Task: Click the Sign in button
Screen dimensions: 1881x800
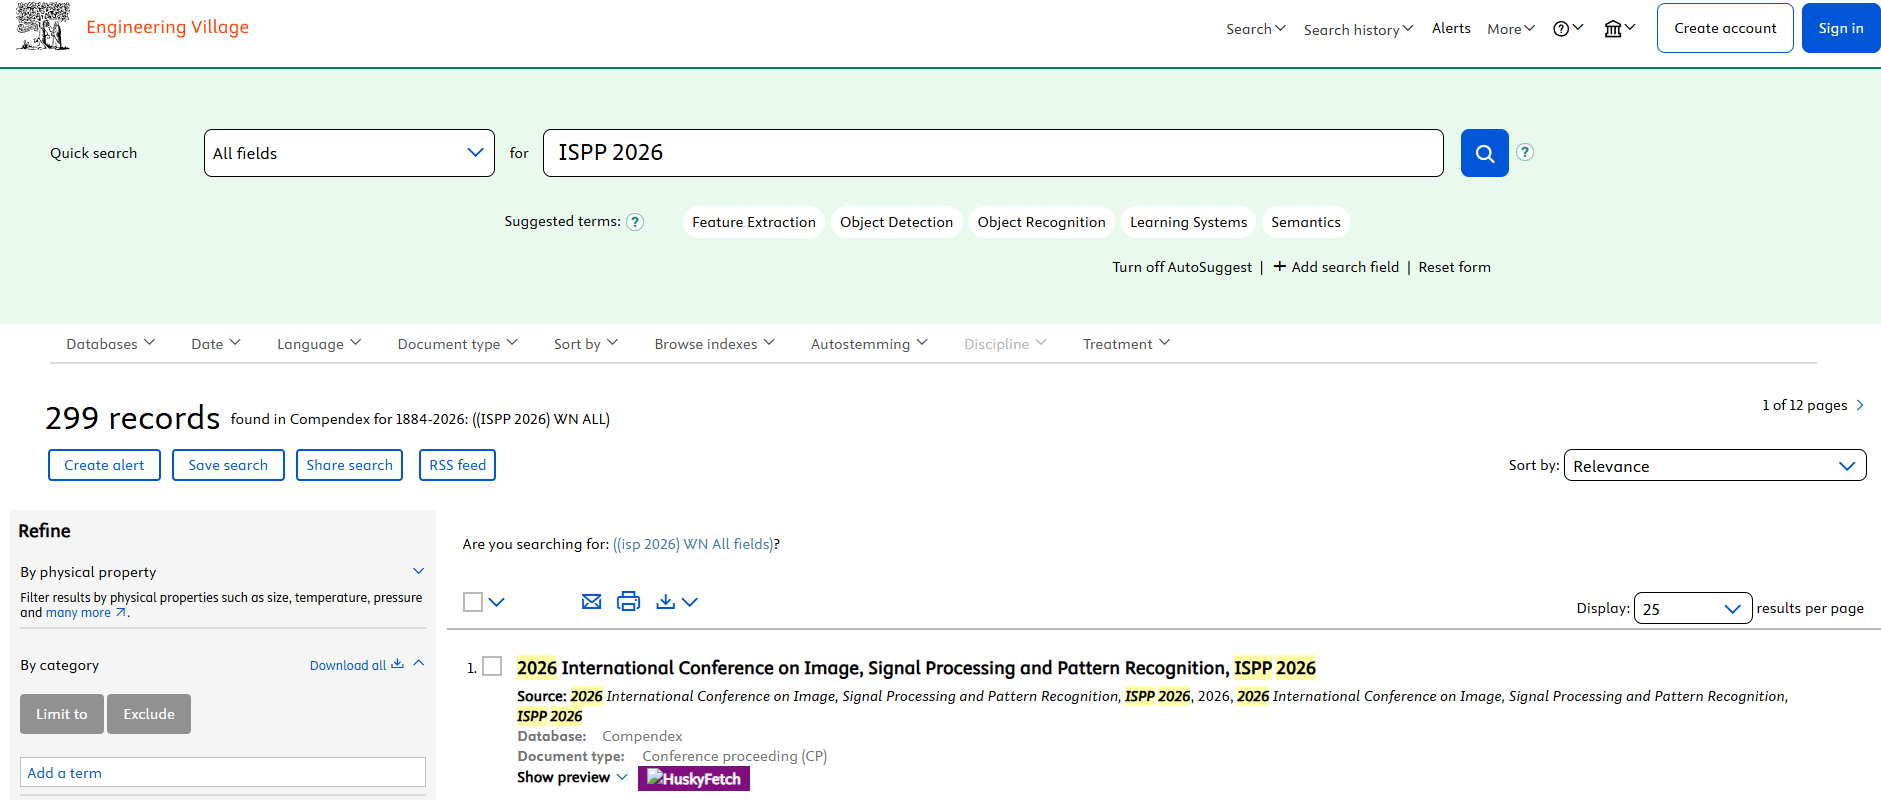Action: pos(1841,28)
